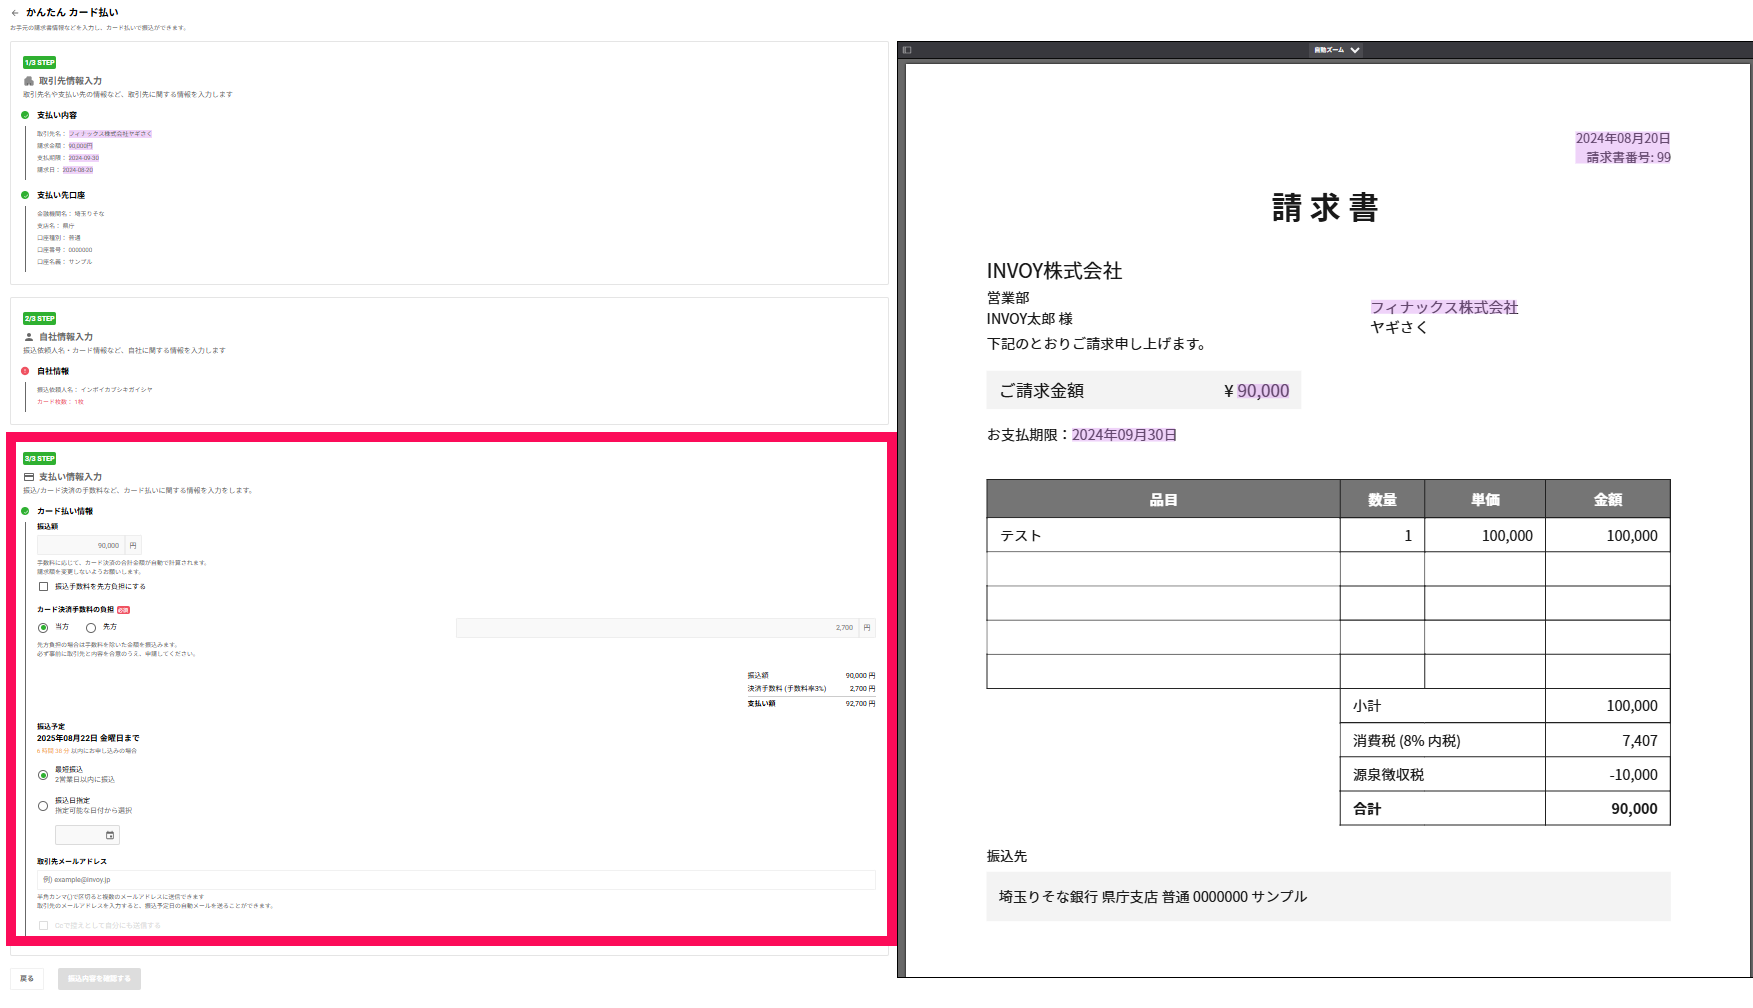Click the highlighted 請求金額 value 90,000円
Image resolution: width=1753 pixels, height=1008 pixels.
80,146
